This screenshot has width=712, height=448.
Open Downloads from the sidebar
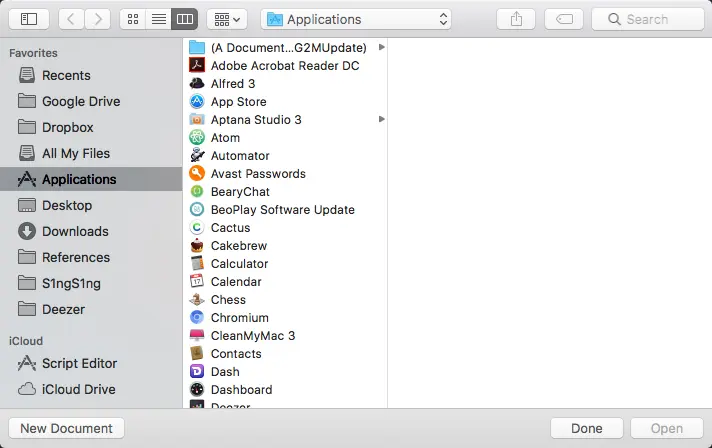coord(91,231)
